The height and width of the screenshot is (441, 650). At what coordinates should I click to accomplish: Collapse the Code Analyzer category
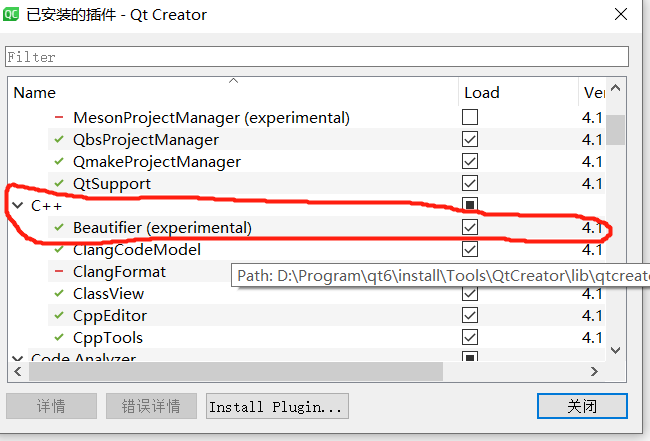(18, 358)
